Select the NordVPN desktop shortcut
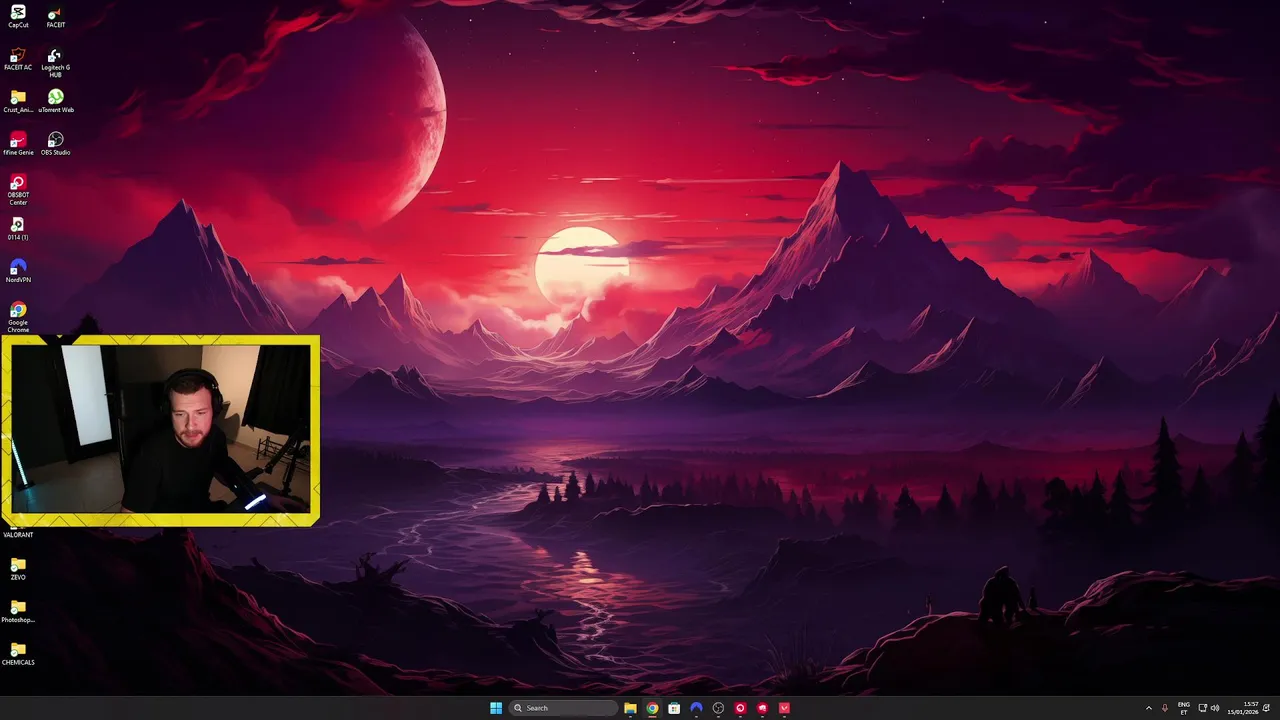Screen dimensions: 1280x720 pos(18,271)
